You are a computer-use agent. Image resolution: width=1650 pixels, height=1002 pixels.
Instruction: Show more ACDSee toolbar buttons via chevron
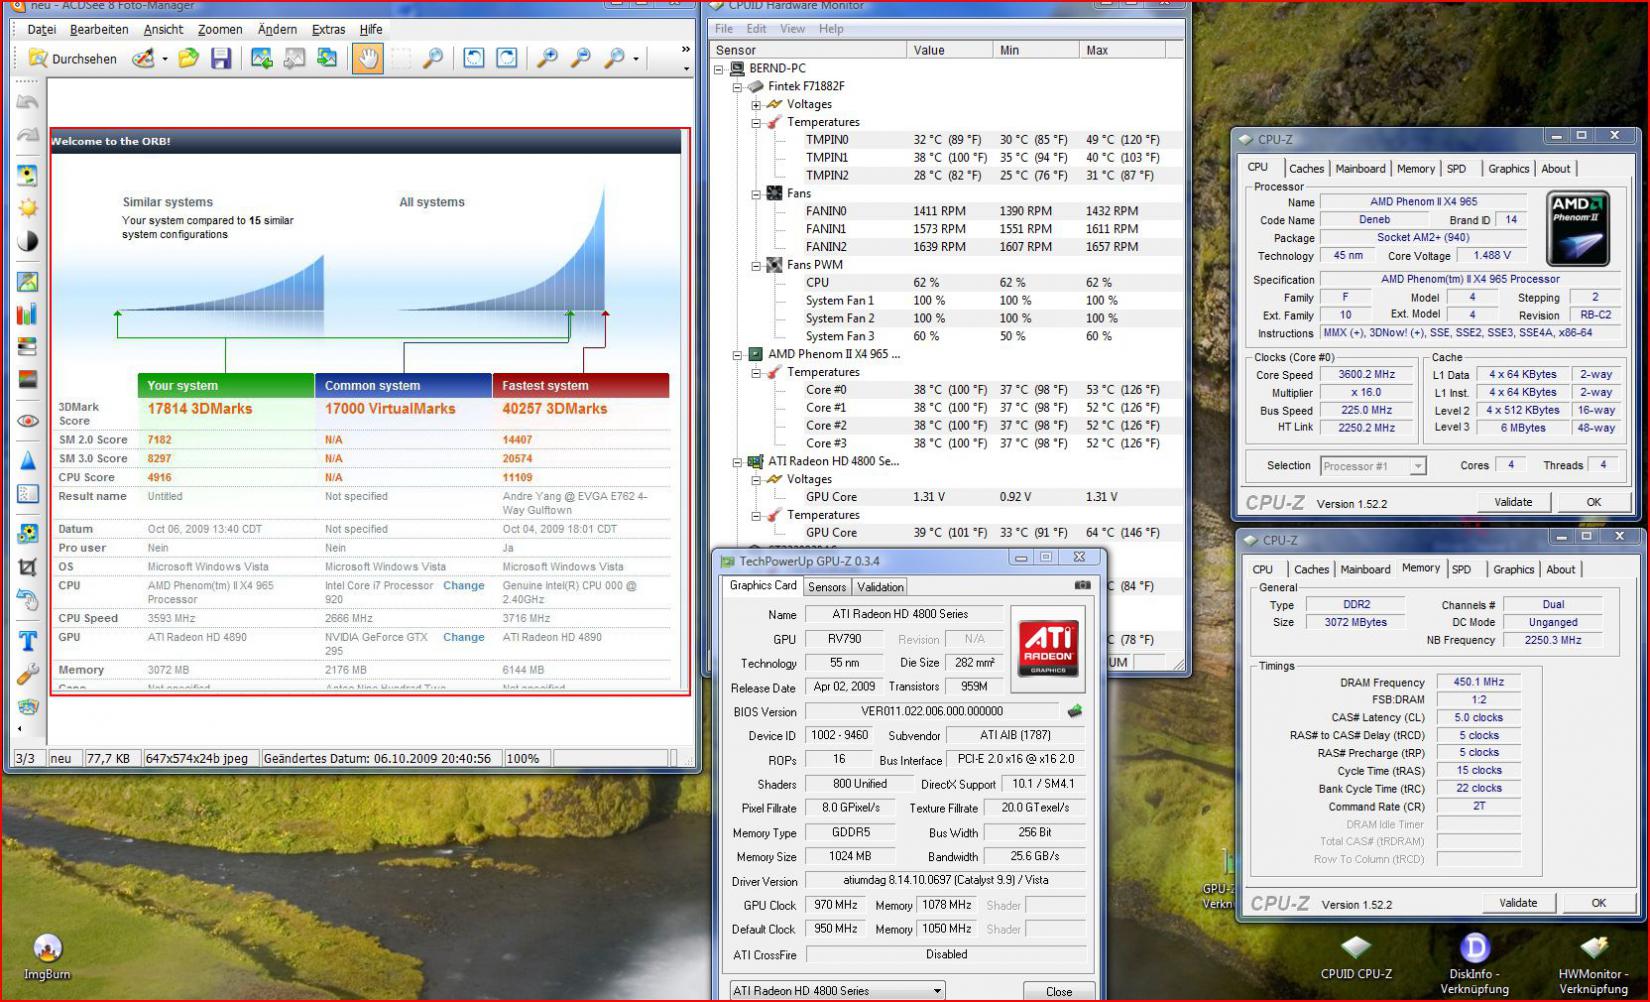(x=685, y=49)
